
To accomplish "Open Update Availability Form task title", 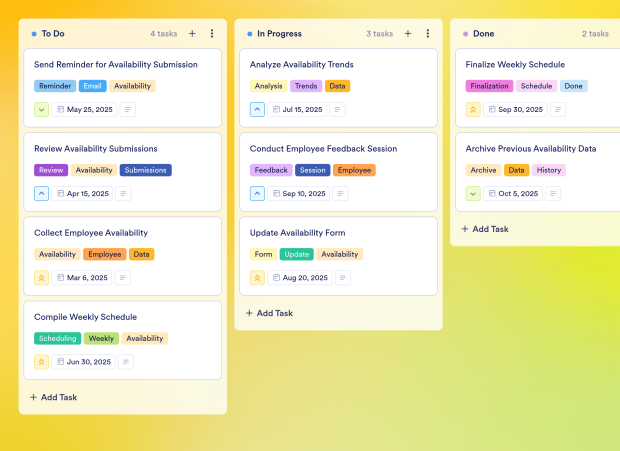I will point(297,233).
